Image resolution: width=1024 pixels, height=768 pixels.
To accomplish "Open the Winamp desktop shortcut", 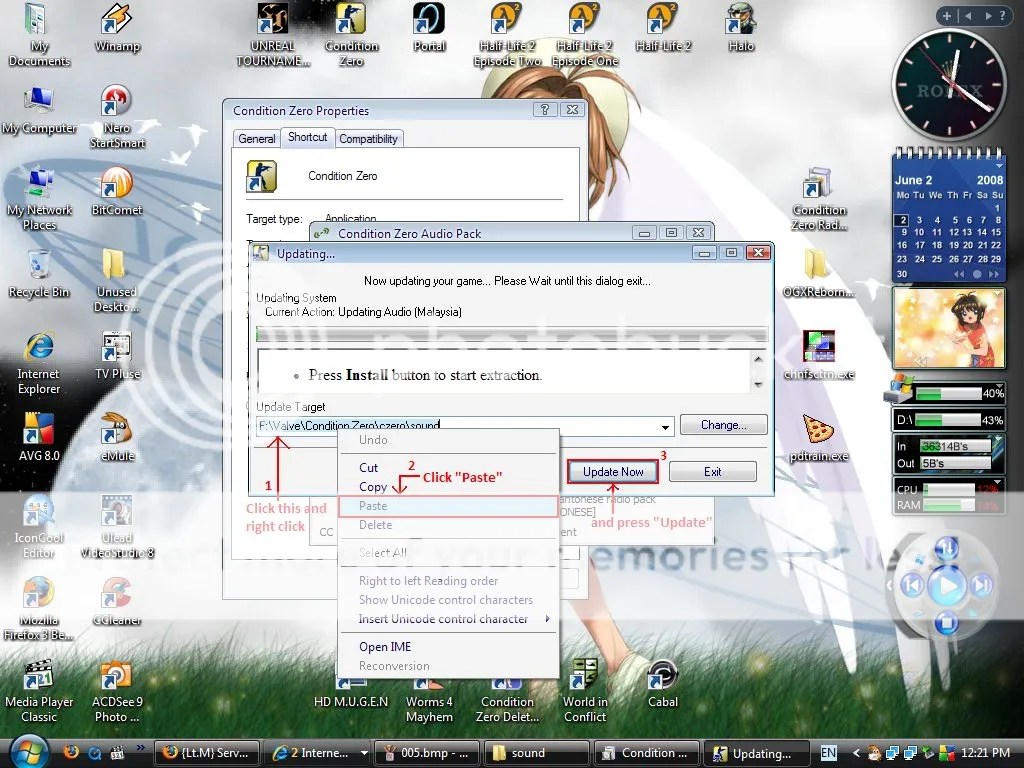I will (x=117, y=27).
